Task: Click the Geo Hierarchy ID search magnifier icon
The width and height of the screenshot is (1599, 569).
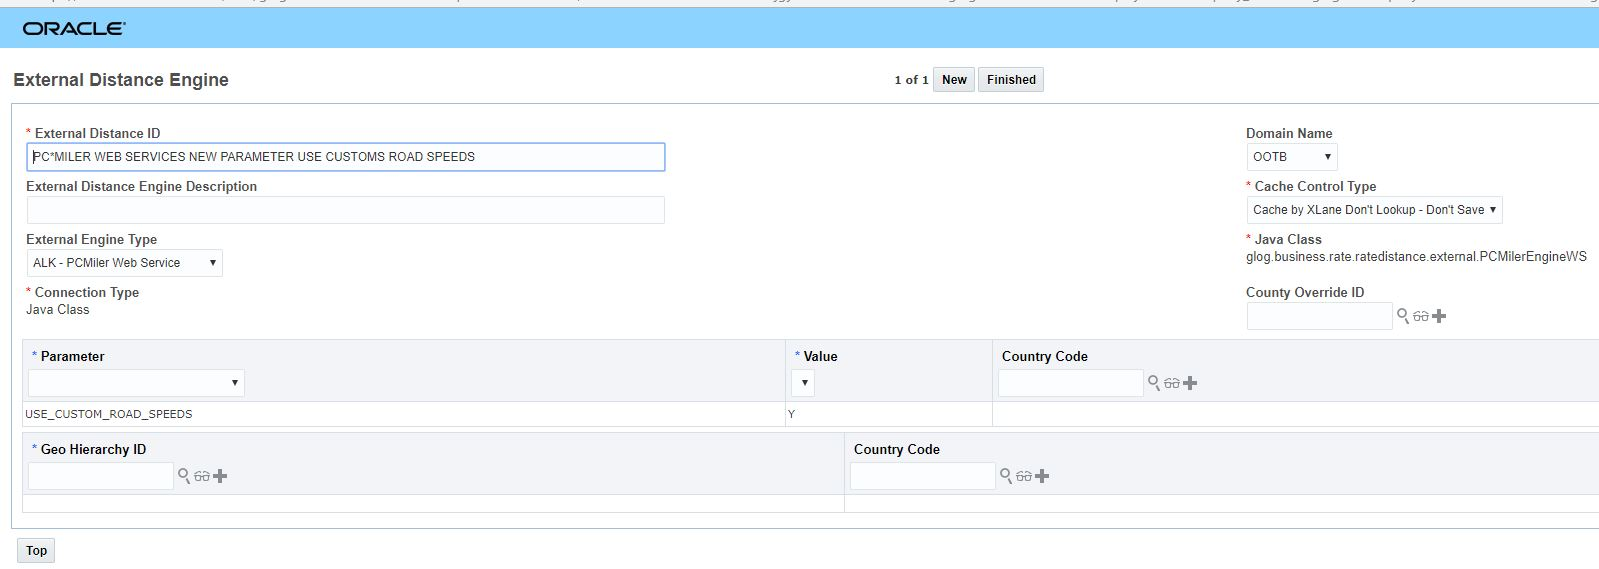Action: 184,476
